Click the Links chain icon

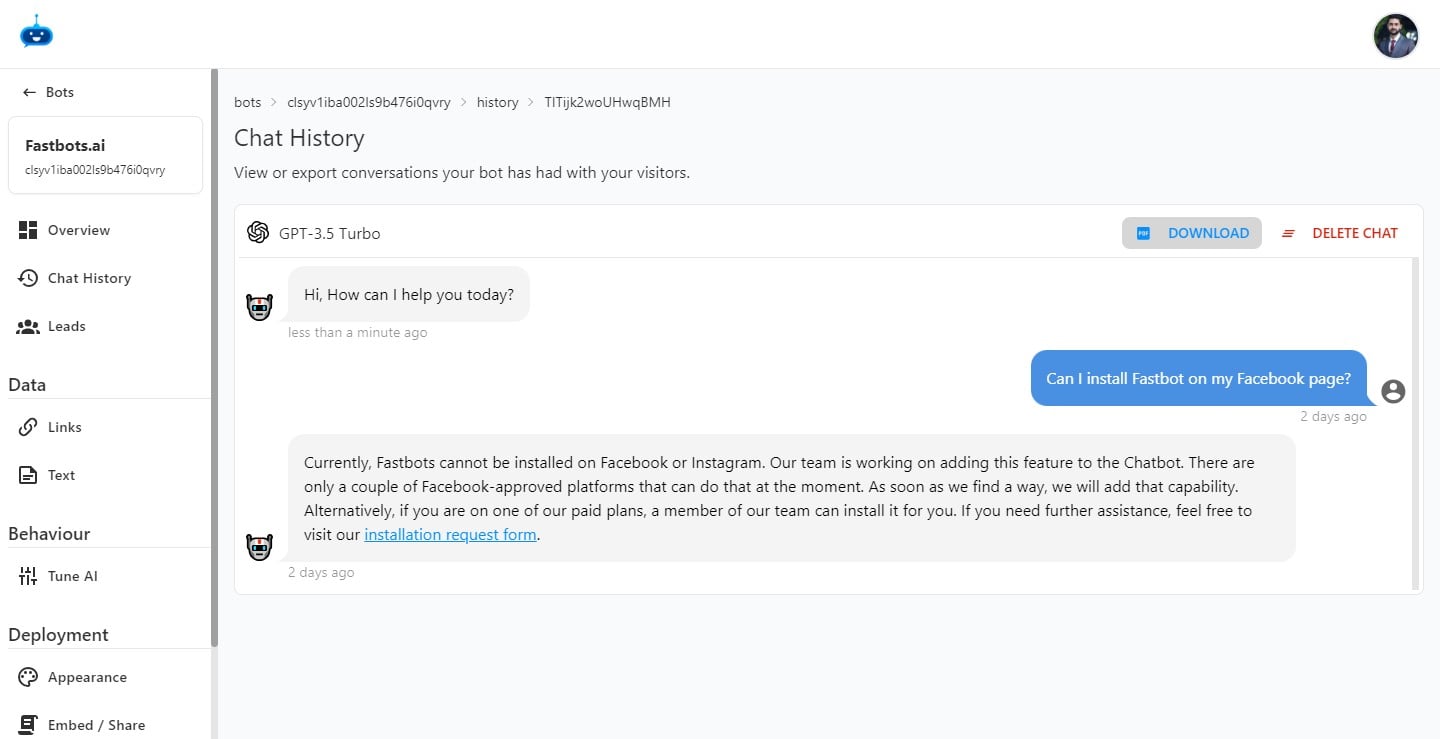point(28,427)
